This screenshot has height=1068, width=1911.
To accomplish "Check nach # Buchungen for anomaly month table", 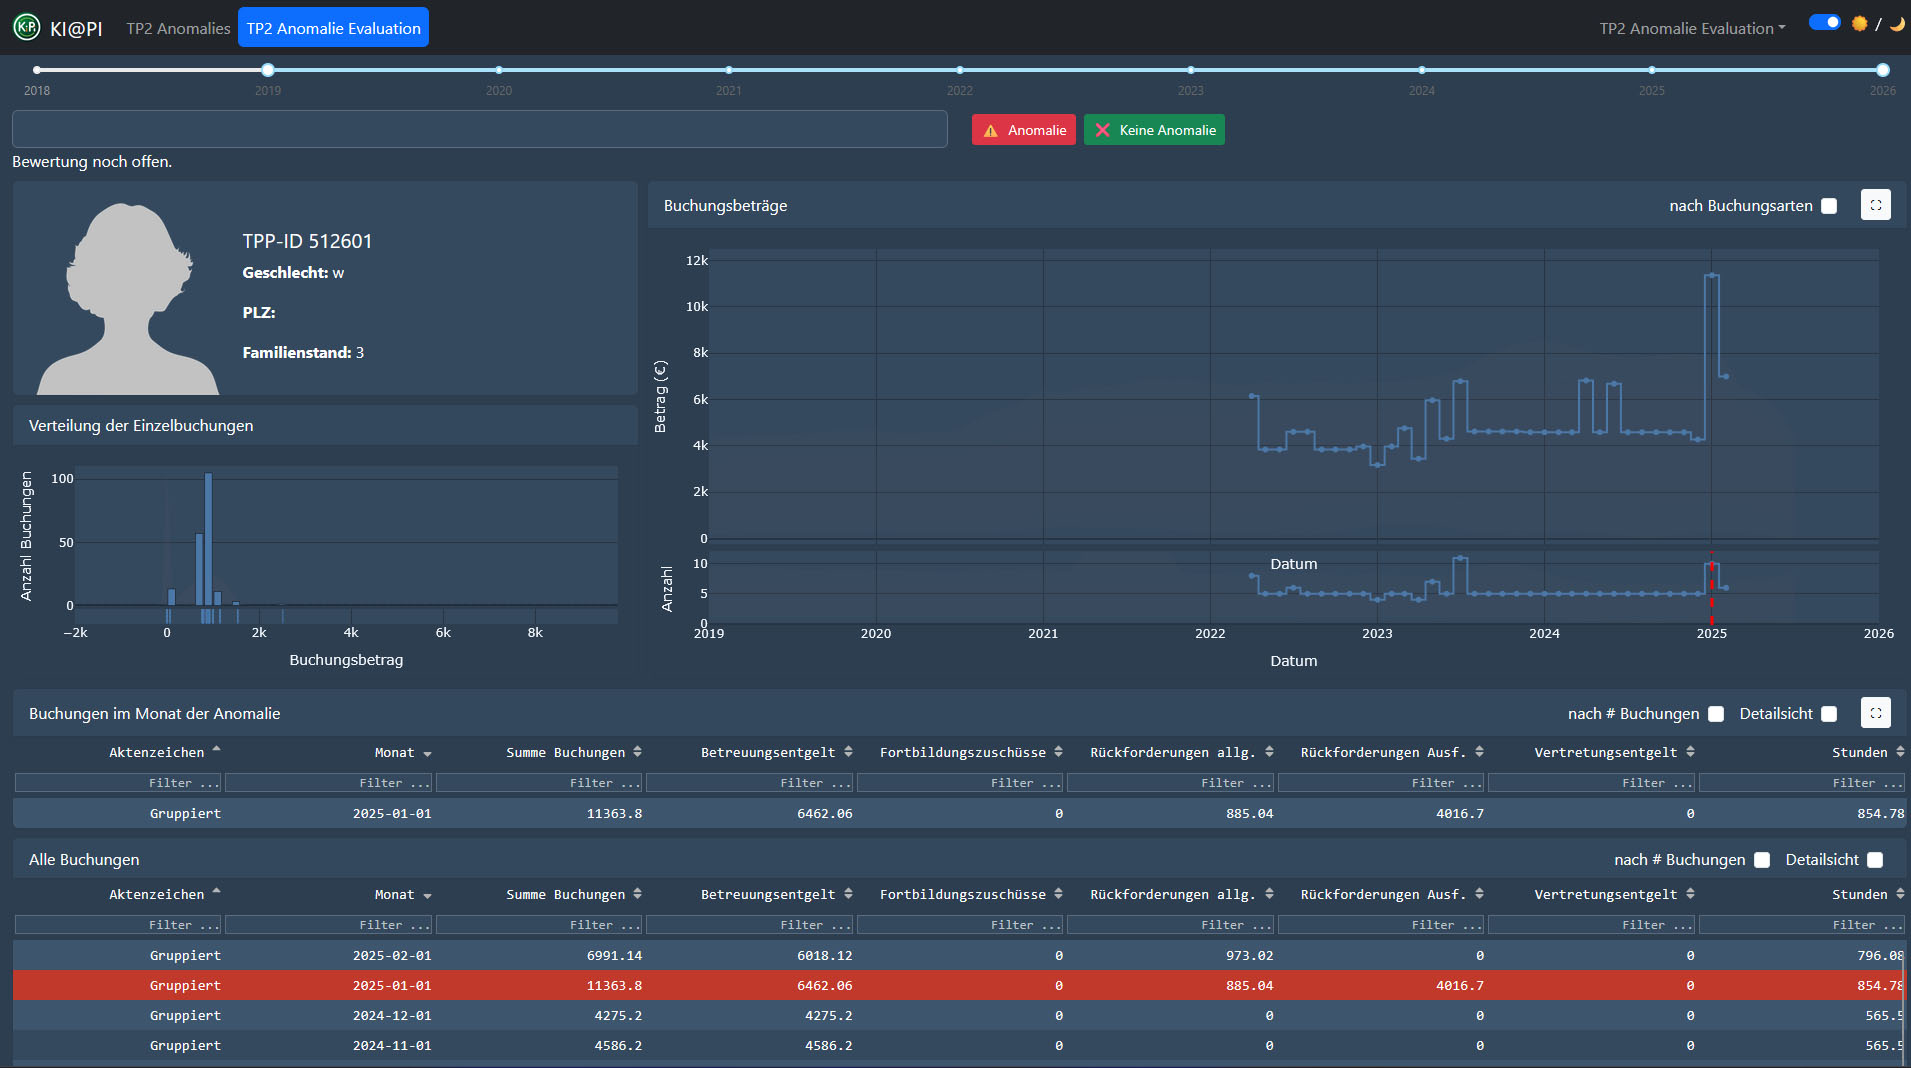I will (x=1716, y=714).
